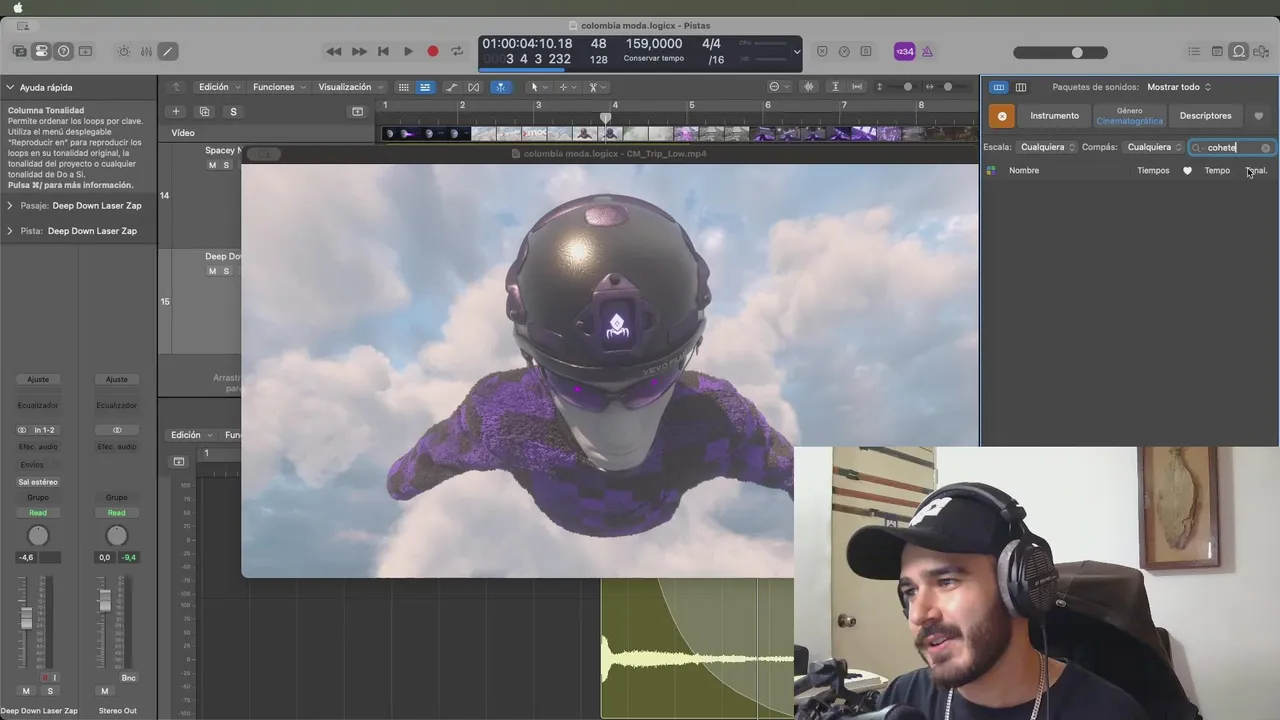Expand Pista: Deep Down Laser Zap
The height and width of the screenshot is (720, 1280).
tap(10, 230)
